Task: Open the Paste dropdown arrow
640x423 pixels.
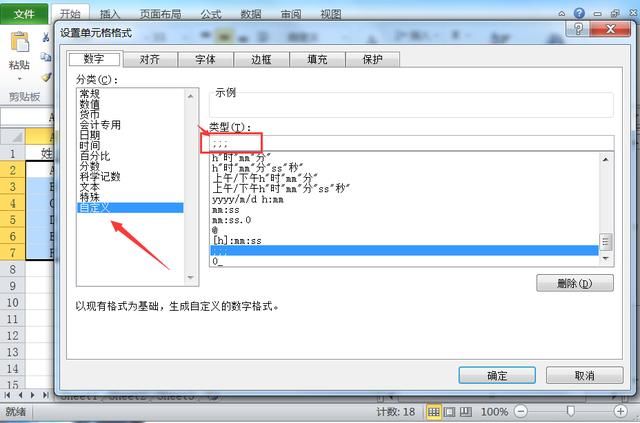Action: [20, 78]
